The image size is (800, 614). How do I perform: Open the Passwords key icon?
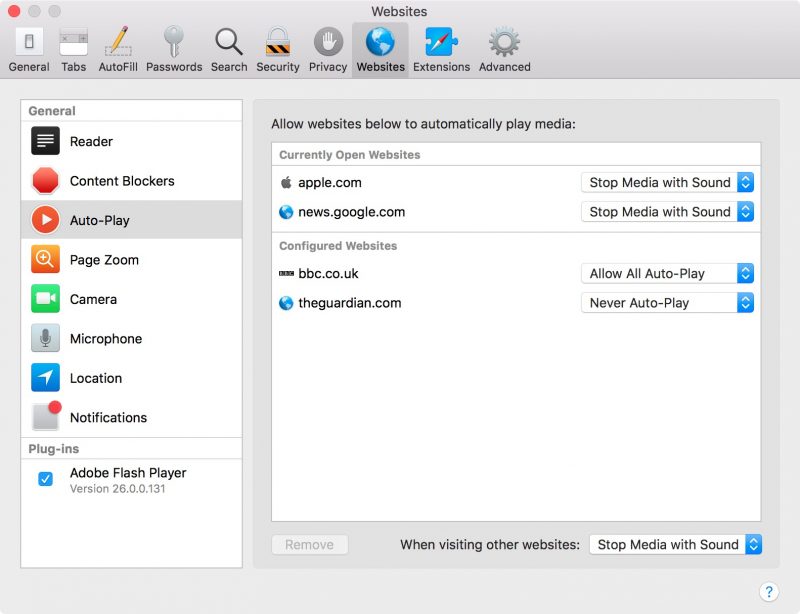coord(174,49)
